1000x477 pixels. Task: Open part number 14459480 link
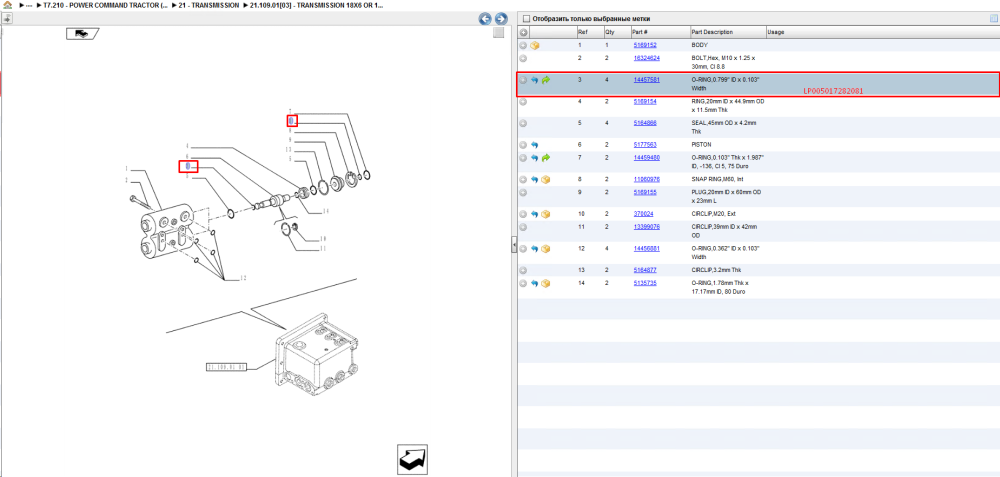point(646,158)
